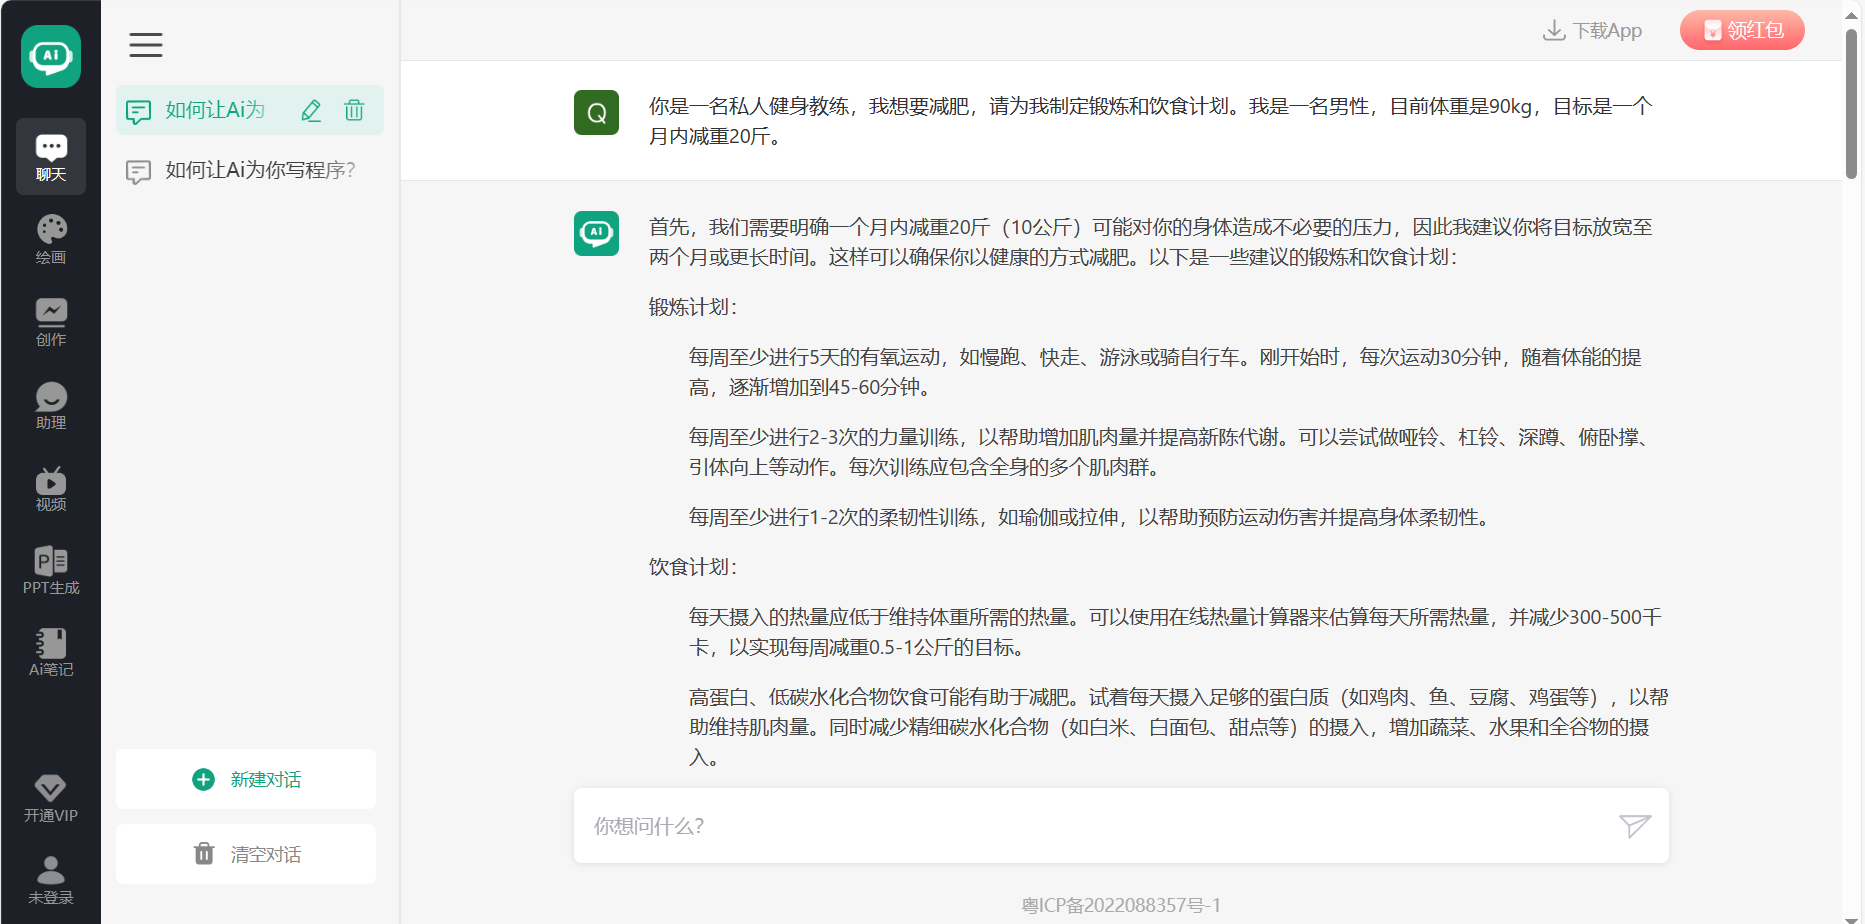Open the 聊天 chat section
Viewport: 1865px width, 924px height.
pos(51,156)
